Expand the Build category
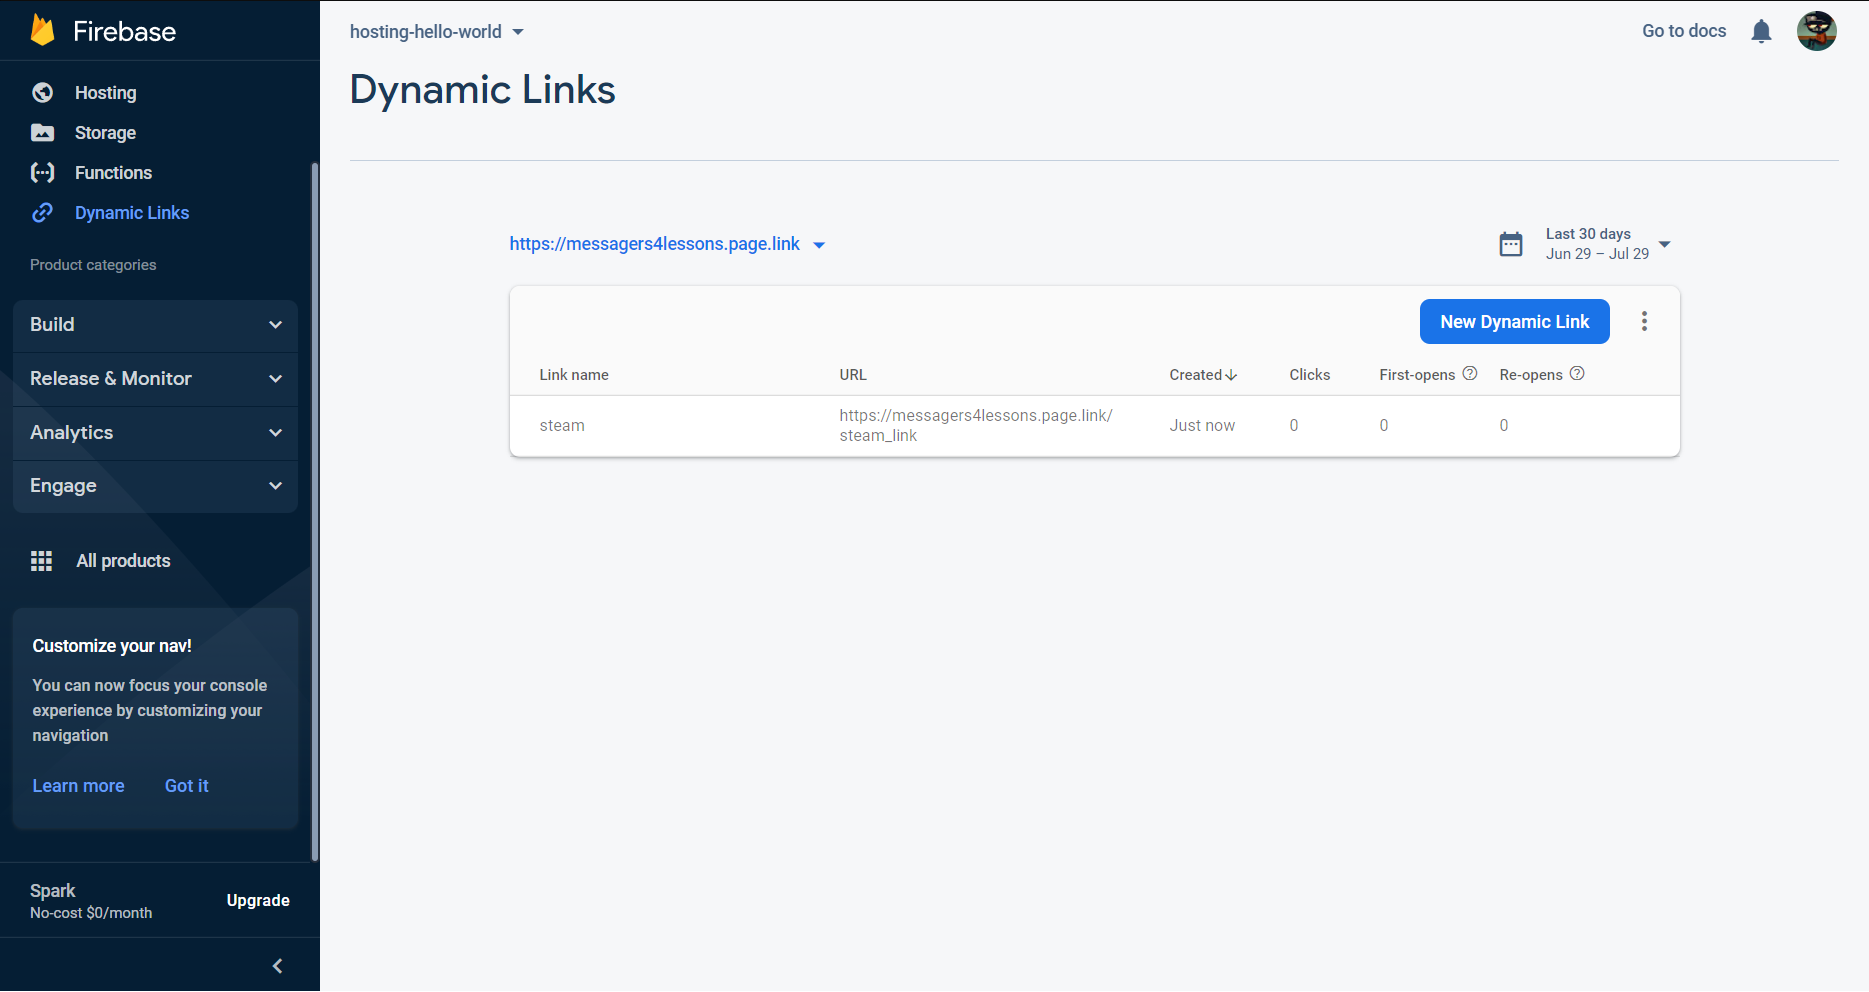The width and height of the screenshot is (1869, 992). click(x=155, y=325)
